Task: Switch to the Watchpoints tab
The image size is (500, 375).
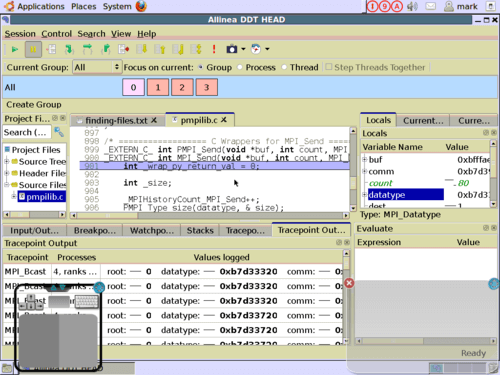Action: click(152, 230)
